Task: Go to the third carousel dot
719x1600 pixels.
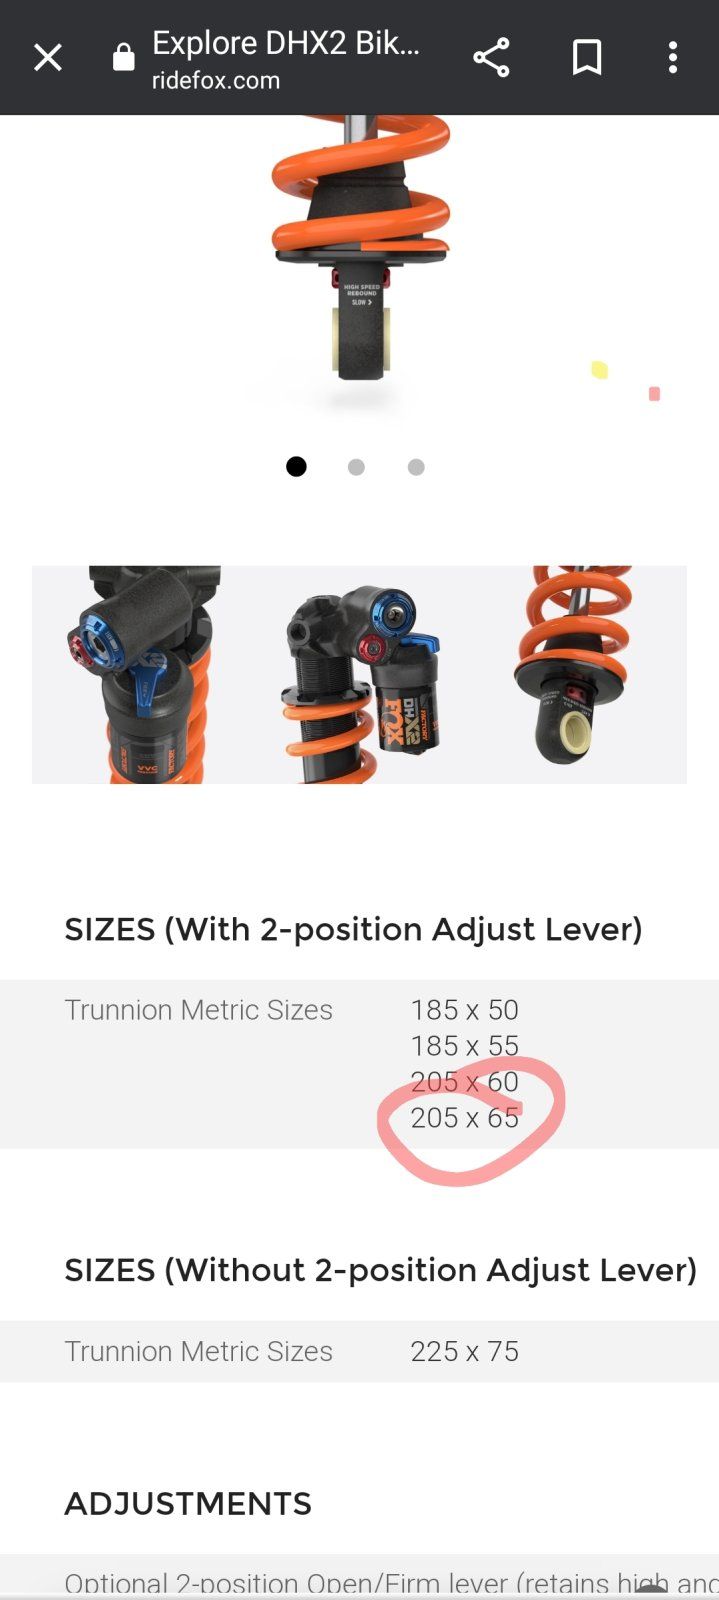Action: click(x=416, y=467)
